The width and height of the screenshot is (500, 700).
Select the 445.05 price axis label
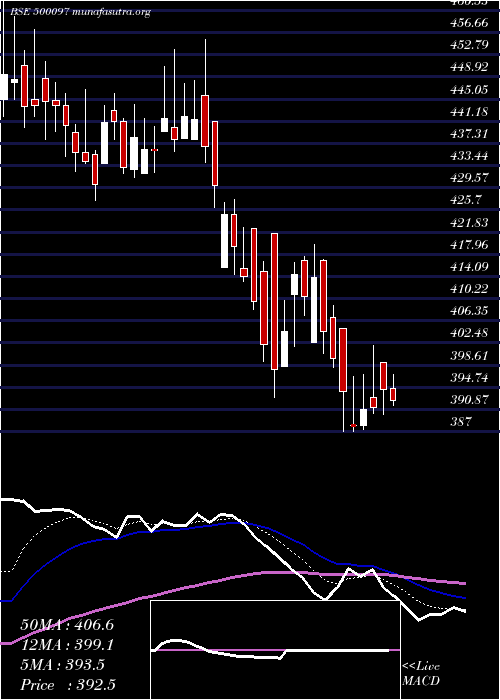pos(468,90)
